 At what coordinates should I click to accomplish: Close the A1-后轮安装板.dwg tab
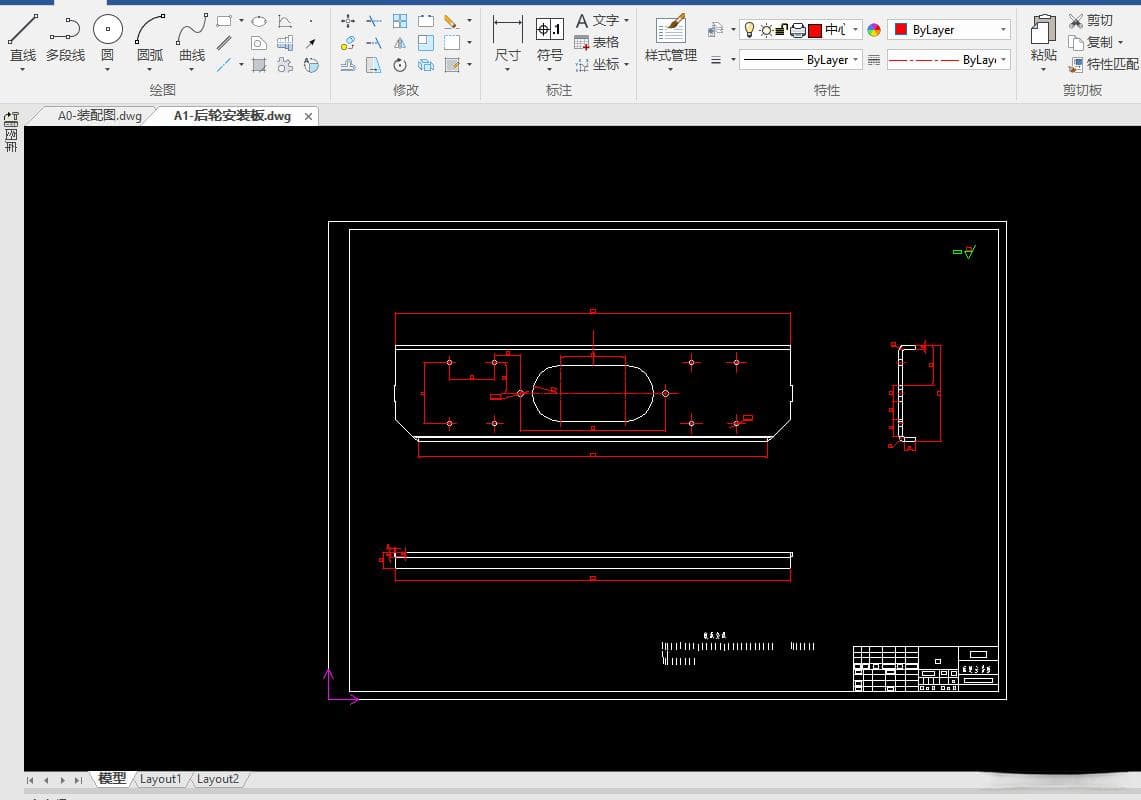tap(309, 116)
